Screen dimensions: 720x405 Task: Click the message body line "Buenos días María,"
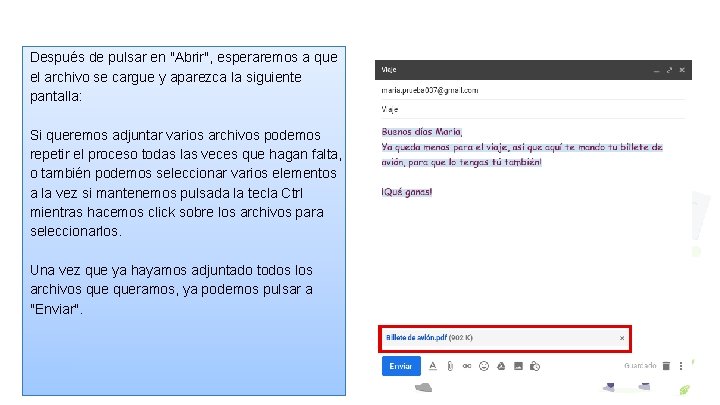(x=422, y=132)
